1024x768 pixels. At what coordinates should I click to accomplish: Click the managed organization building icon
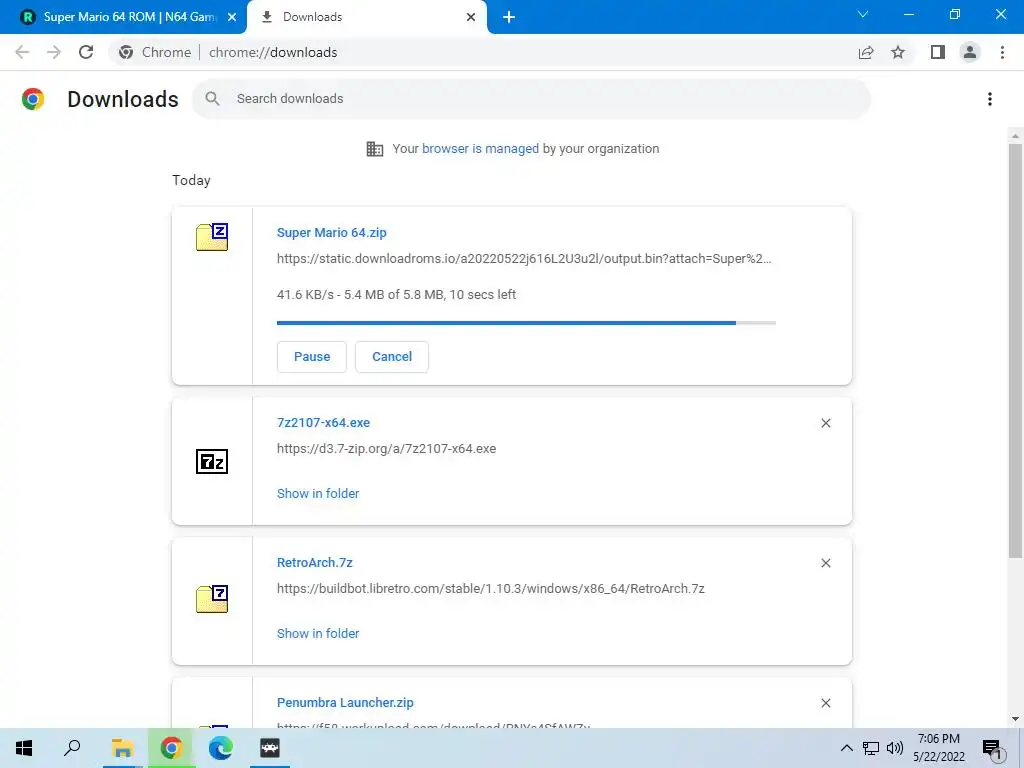pyautogui.click(x=375, y=149)
